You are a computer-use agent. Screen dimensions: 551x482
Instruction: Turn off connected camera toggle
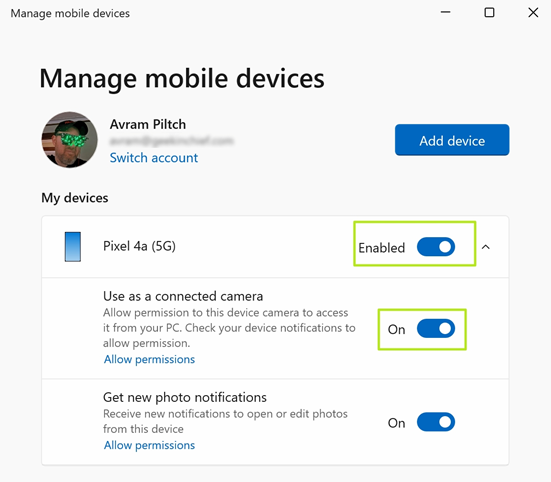click(x=436, y=328)
